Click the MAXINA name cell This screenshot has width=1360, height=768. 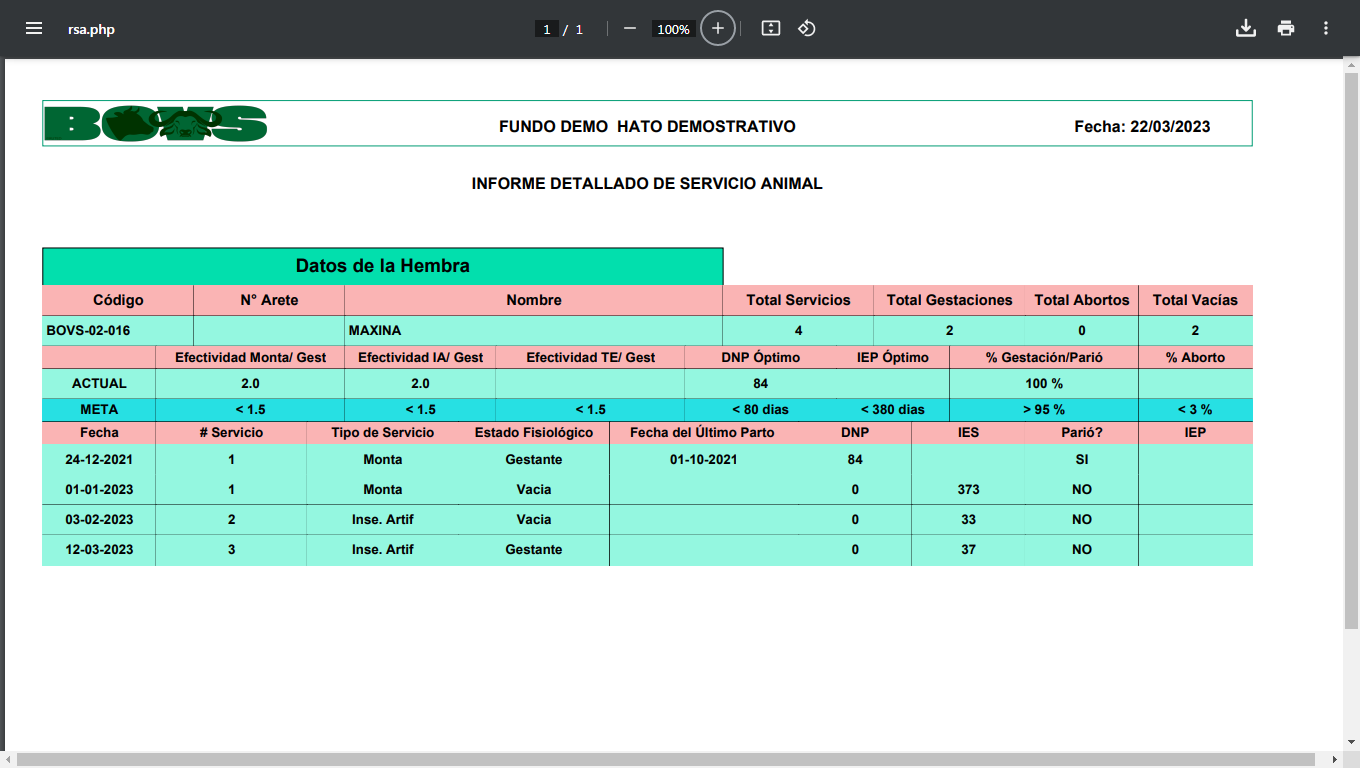(x=375, y=330)
